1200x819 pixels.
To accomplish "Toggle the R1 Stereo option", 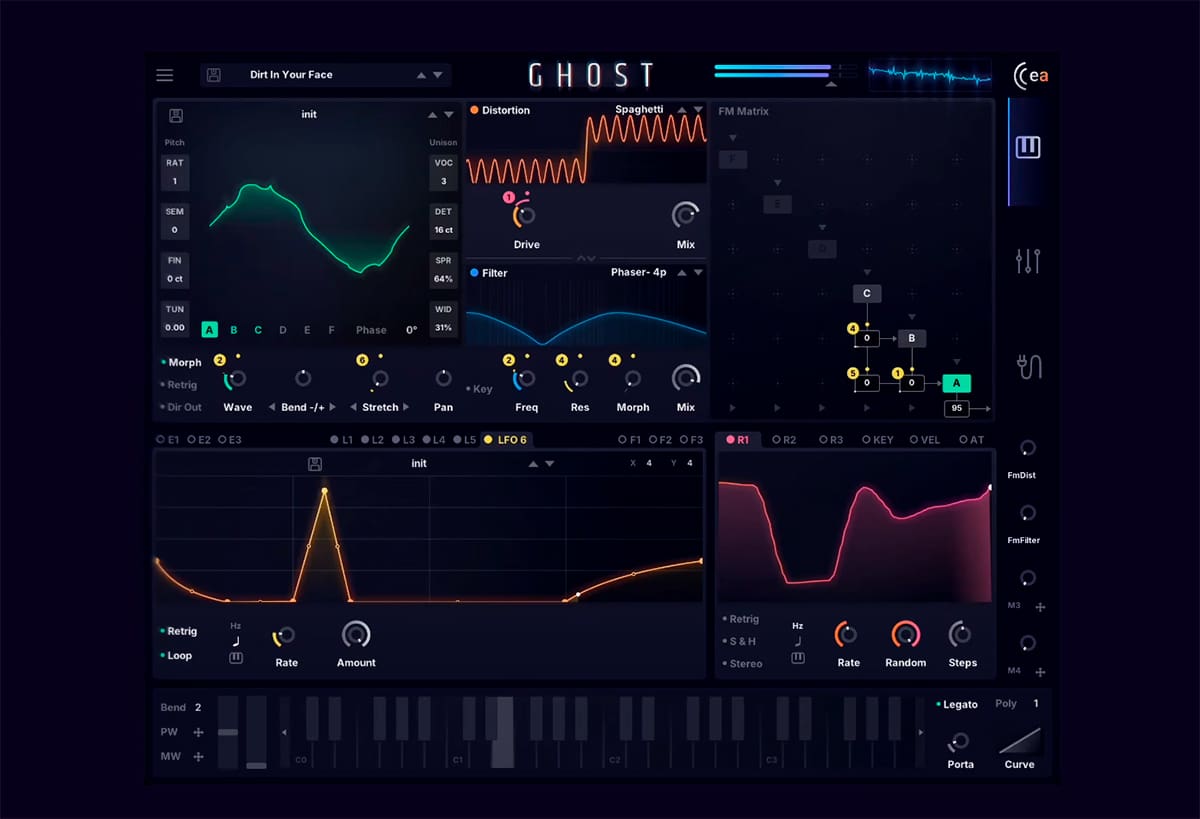I will pos(742,664).
